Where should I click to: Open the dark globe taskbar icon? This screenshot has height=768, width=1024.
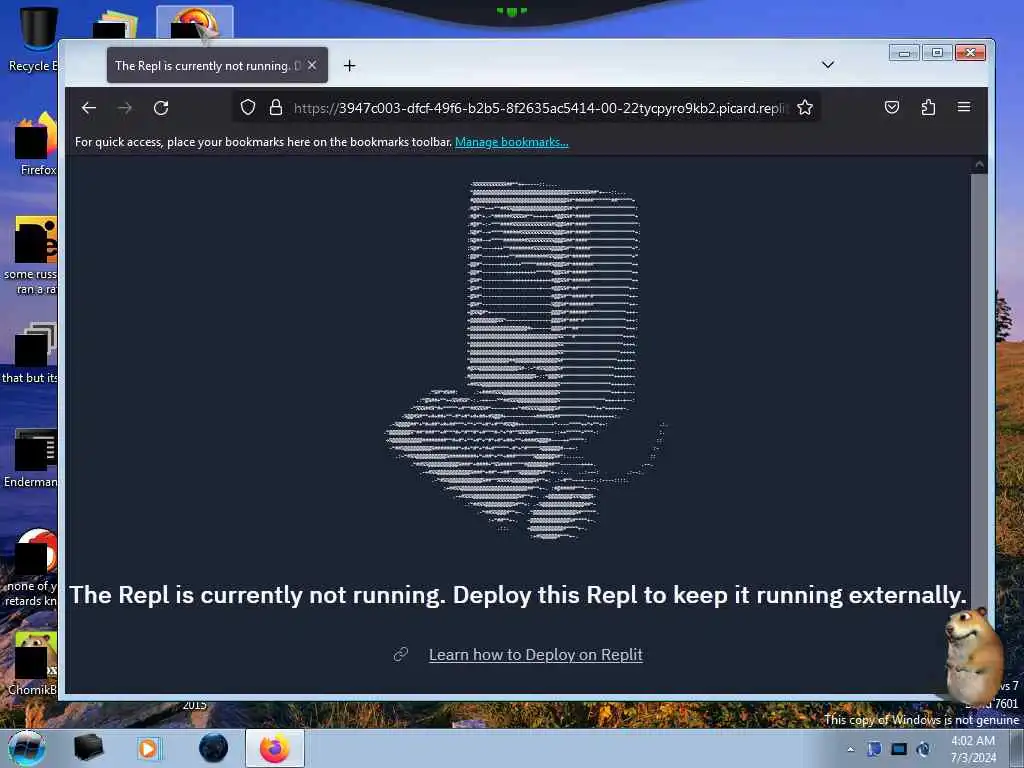tap(214, 748)
